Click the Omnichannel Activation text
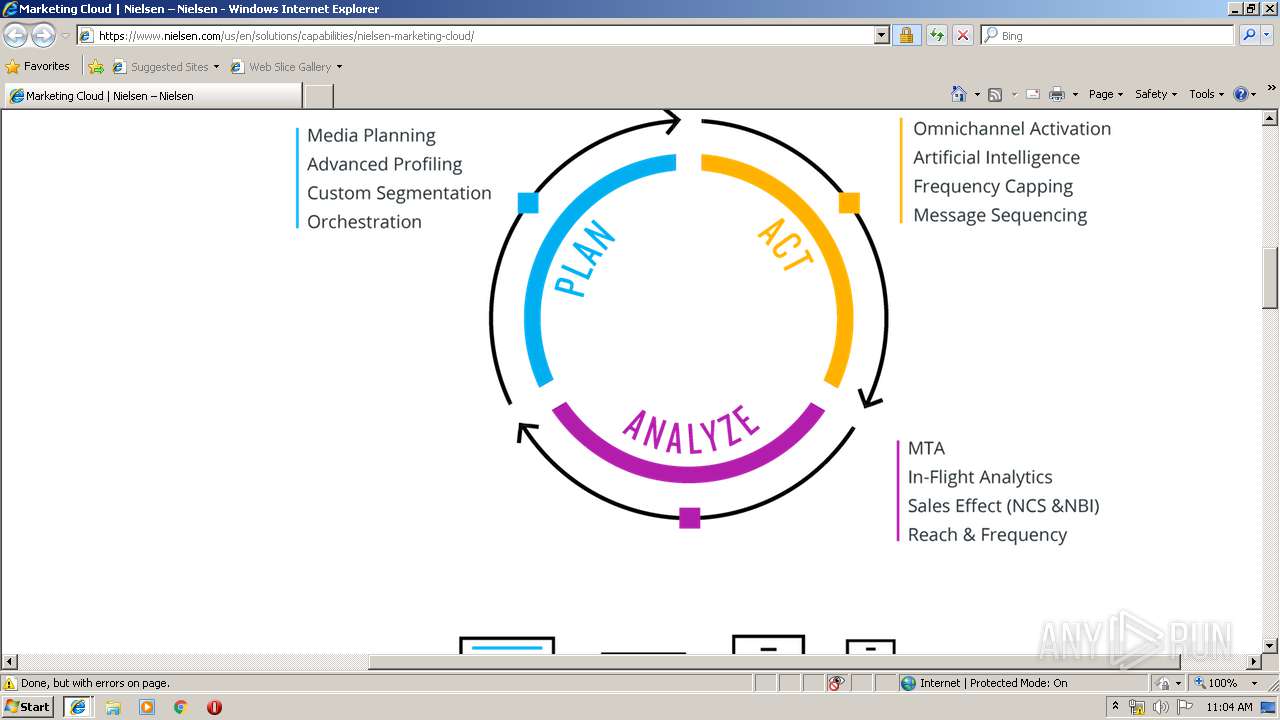 tap(1012, 129)
